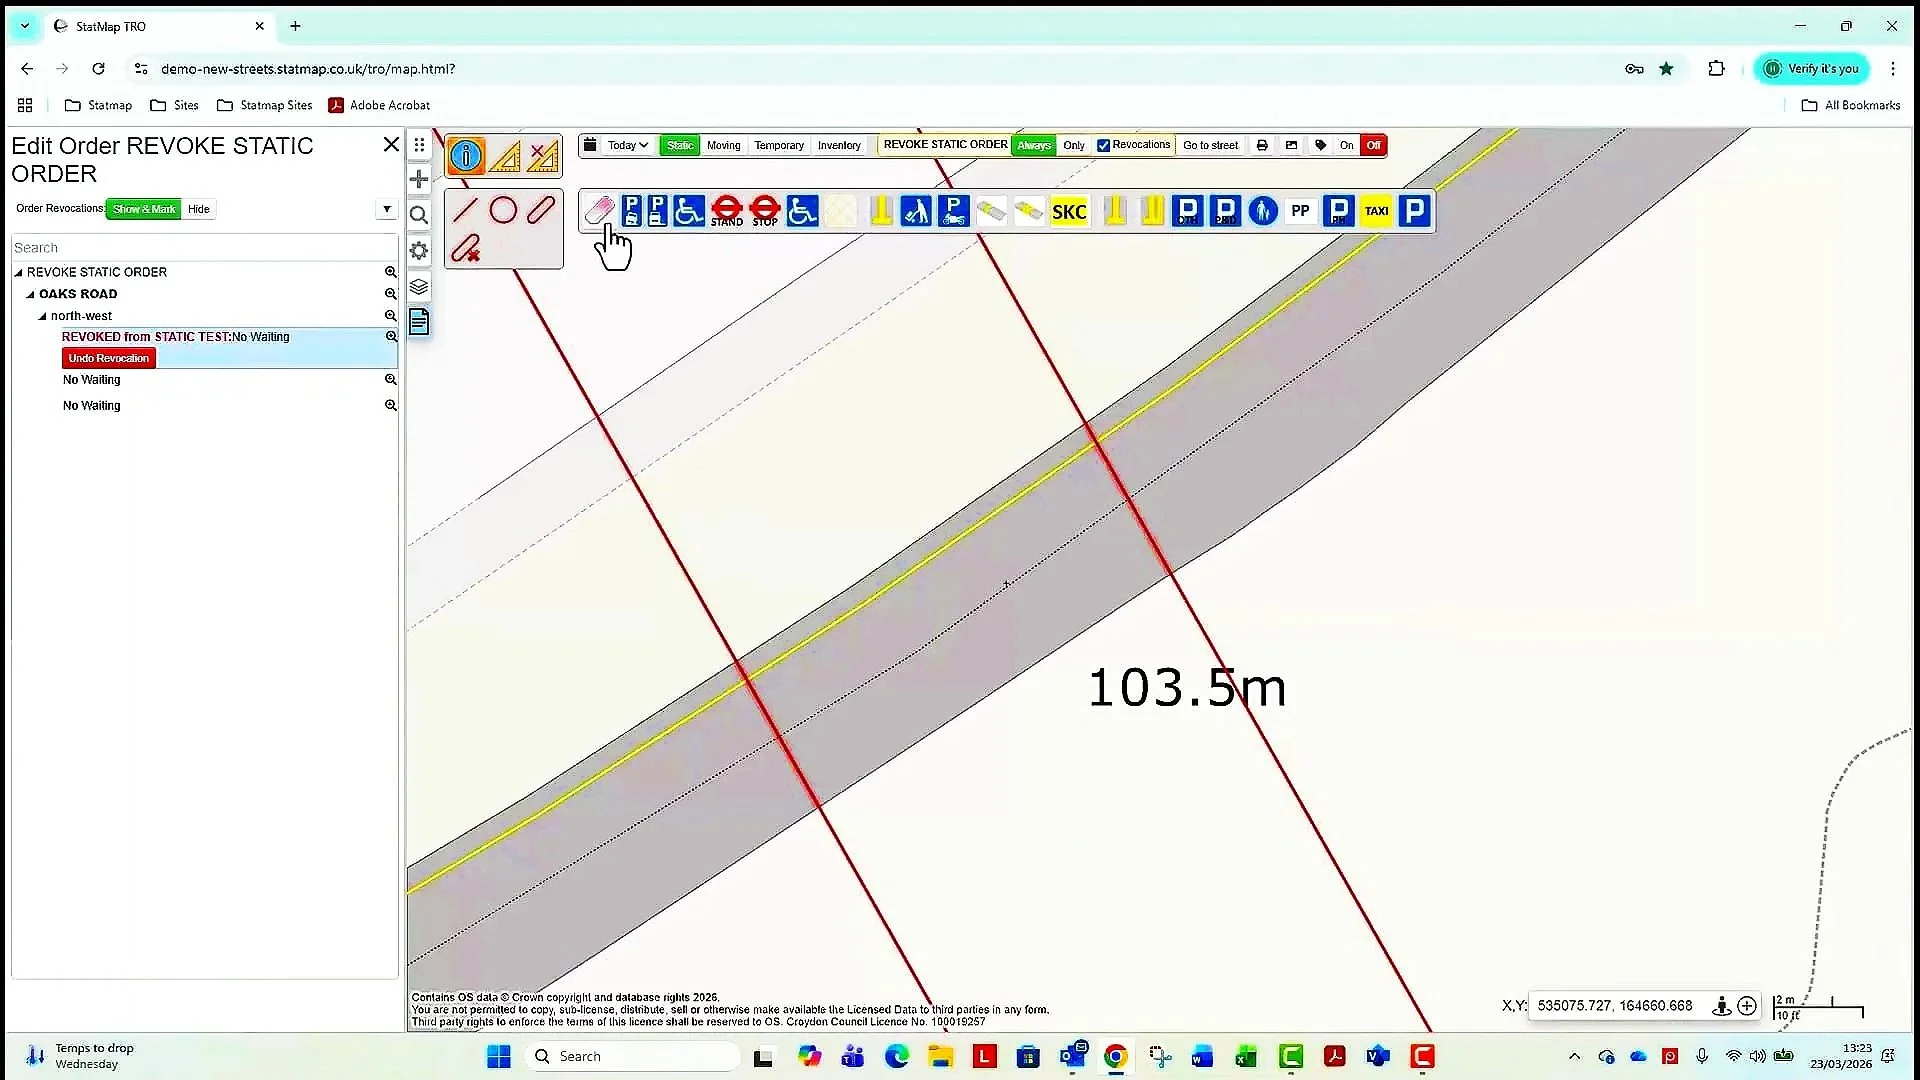Set order filter to Only
The image size is (1920, 1080).
point(1073,145)
